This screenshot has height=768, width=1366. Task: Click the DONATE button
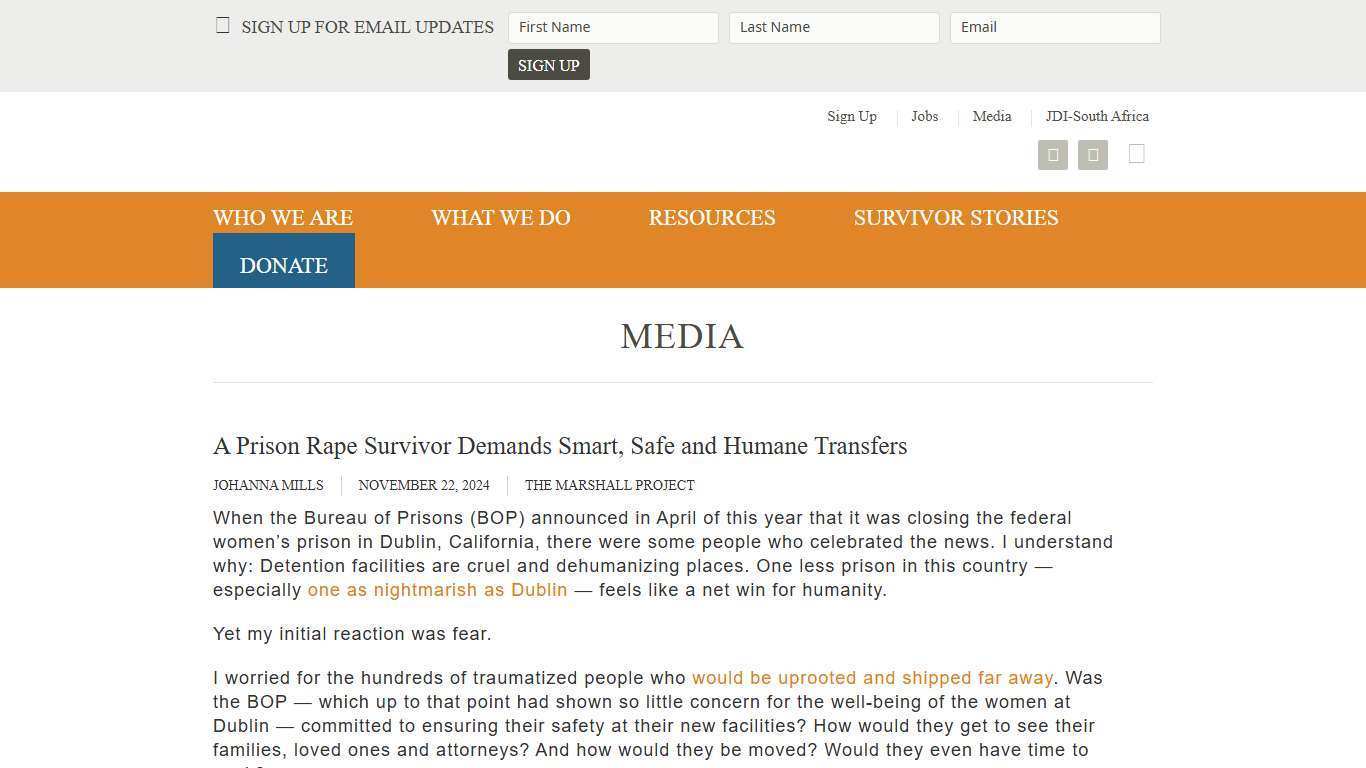tap(283, 265)
